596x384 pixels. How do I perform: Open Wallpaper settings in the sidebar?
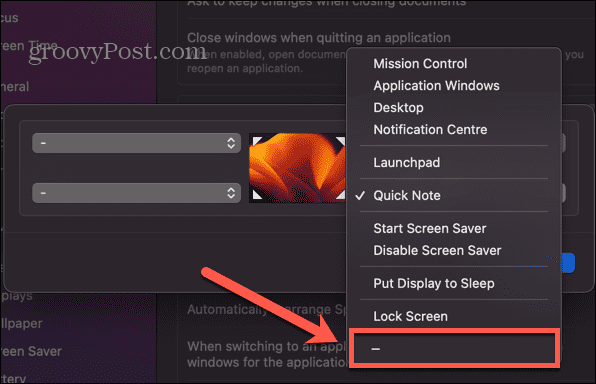tap(21, 324)
